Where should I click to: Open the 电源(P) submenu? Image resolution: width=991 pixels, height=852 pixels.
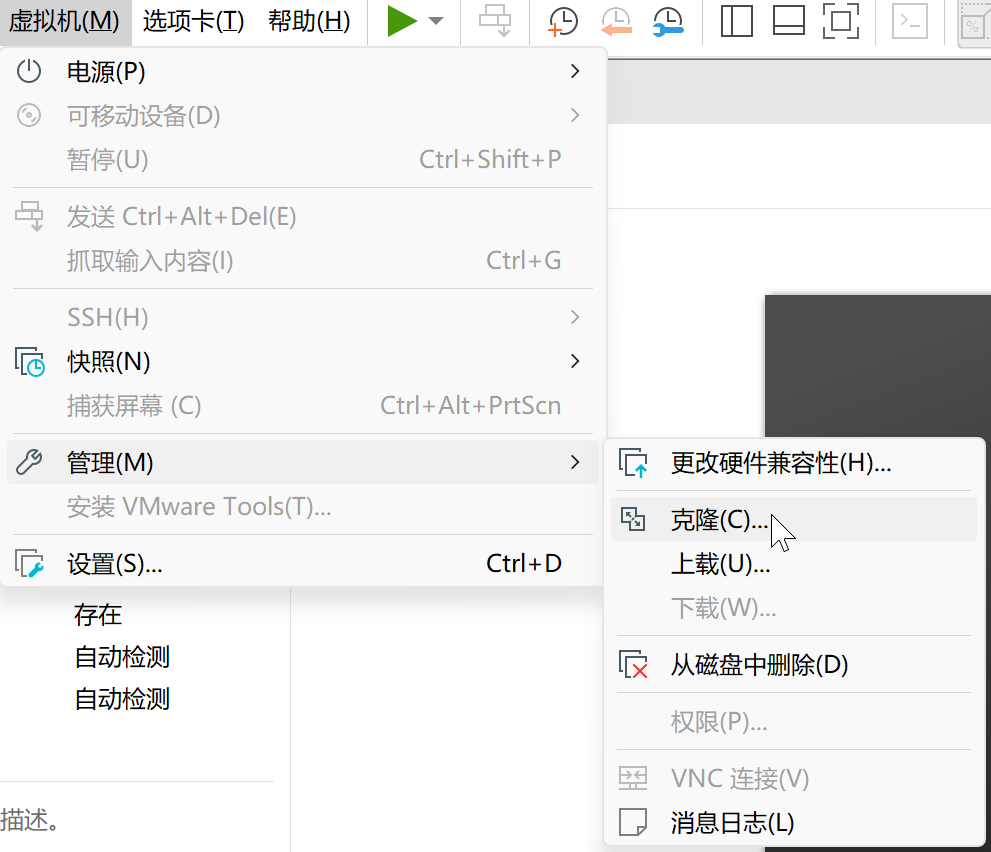(x=303, y=71)
